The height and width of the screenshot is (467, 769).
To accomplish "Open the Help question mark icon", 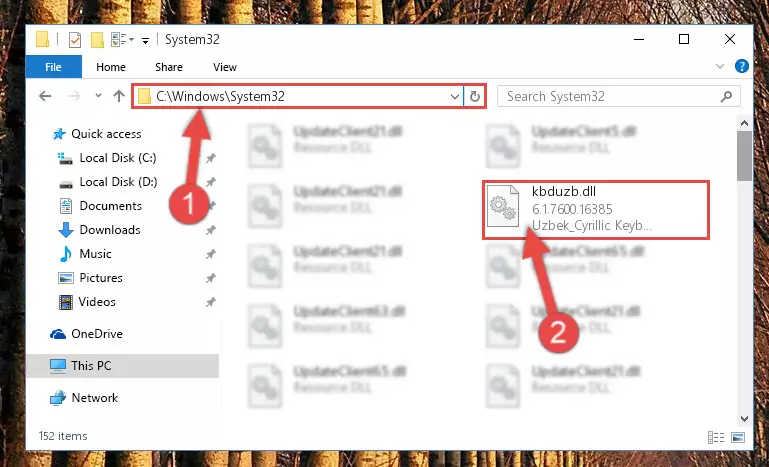I will (742, 66).
